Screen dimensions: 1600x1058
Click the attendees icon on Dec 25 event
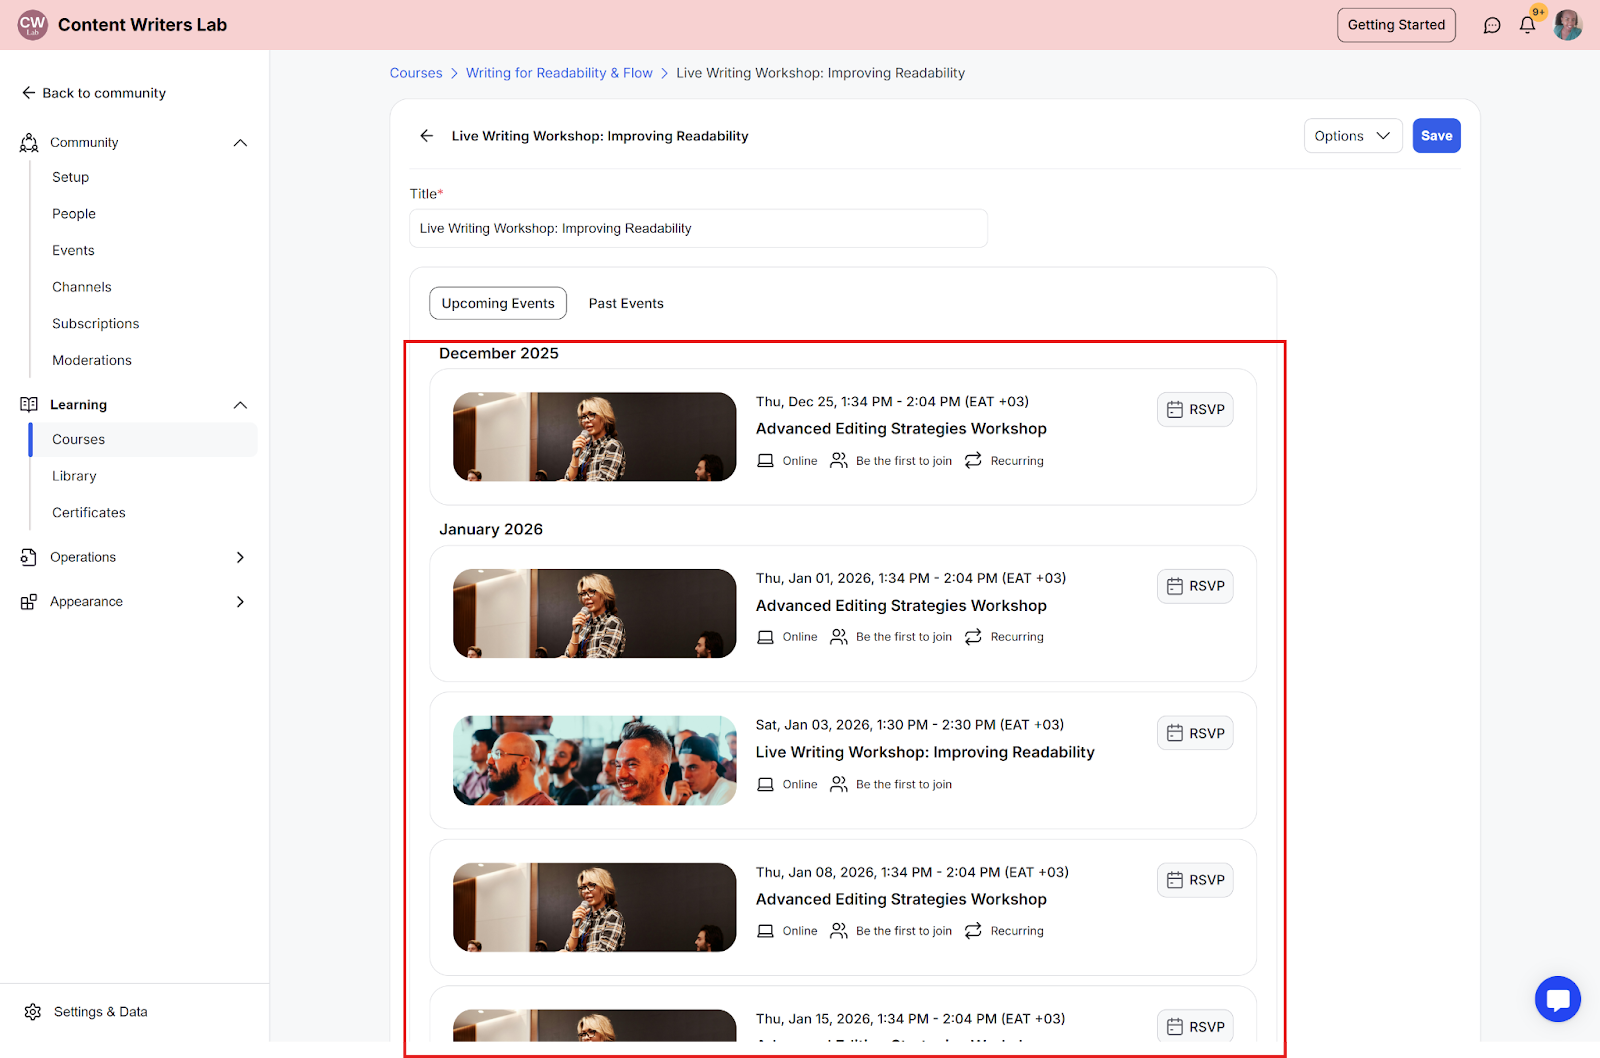[x=839, y=461]
